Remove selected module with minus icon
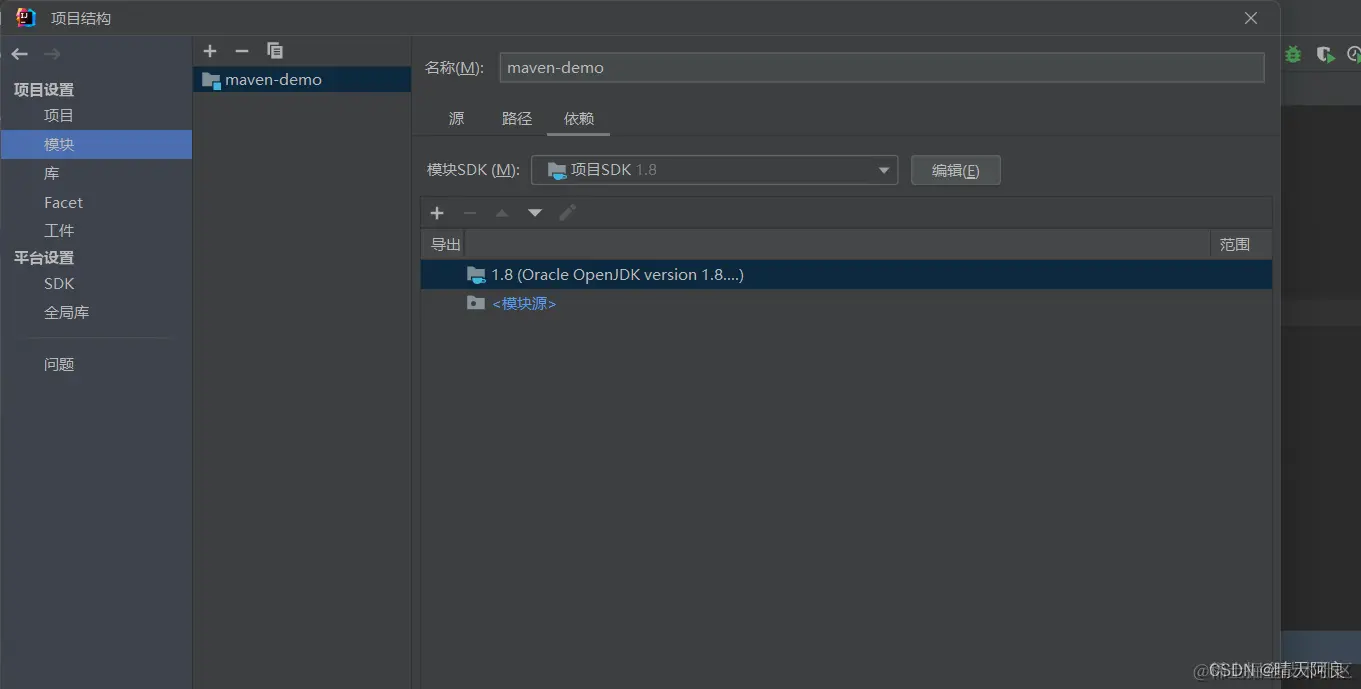Viewport: 1361px width, 689px height. (242, 51)
